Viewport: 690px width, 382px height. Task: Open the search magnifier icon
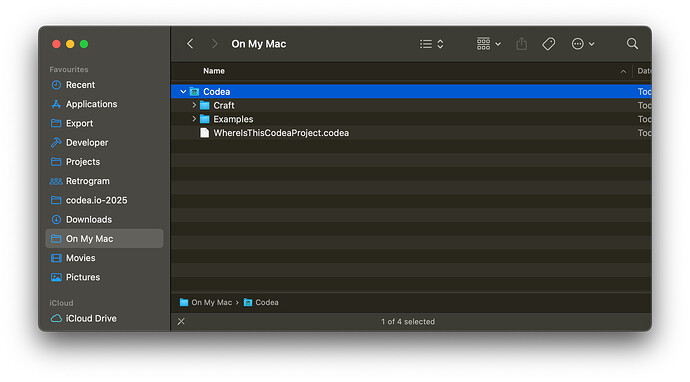point(632,44)
